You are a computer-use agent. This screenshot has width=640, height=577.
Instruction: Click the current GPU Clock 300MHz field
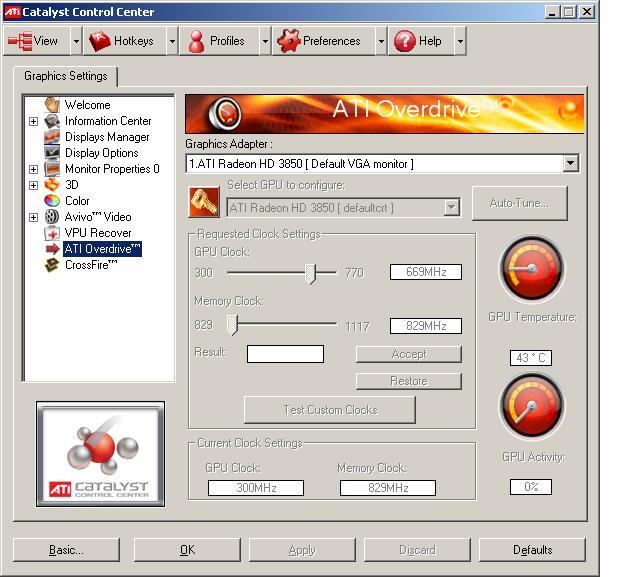(256, 488)
